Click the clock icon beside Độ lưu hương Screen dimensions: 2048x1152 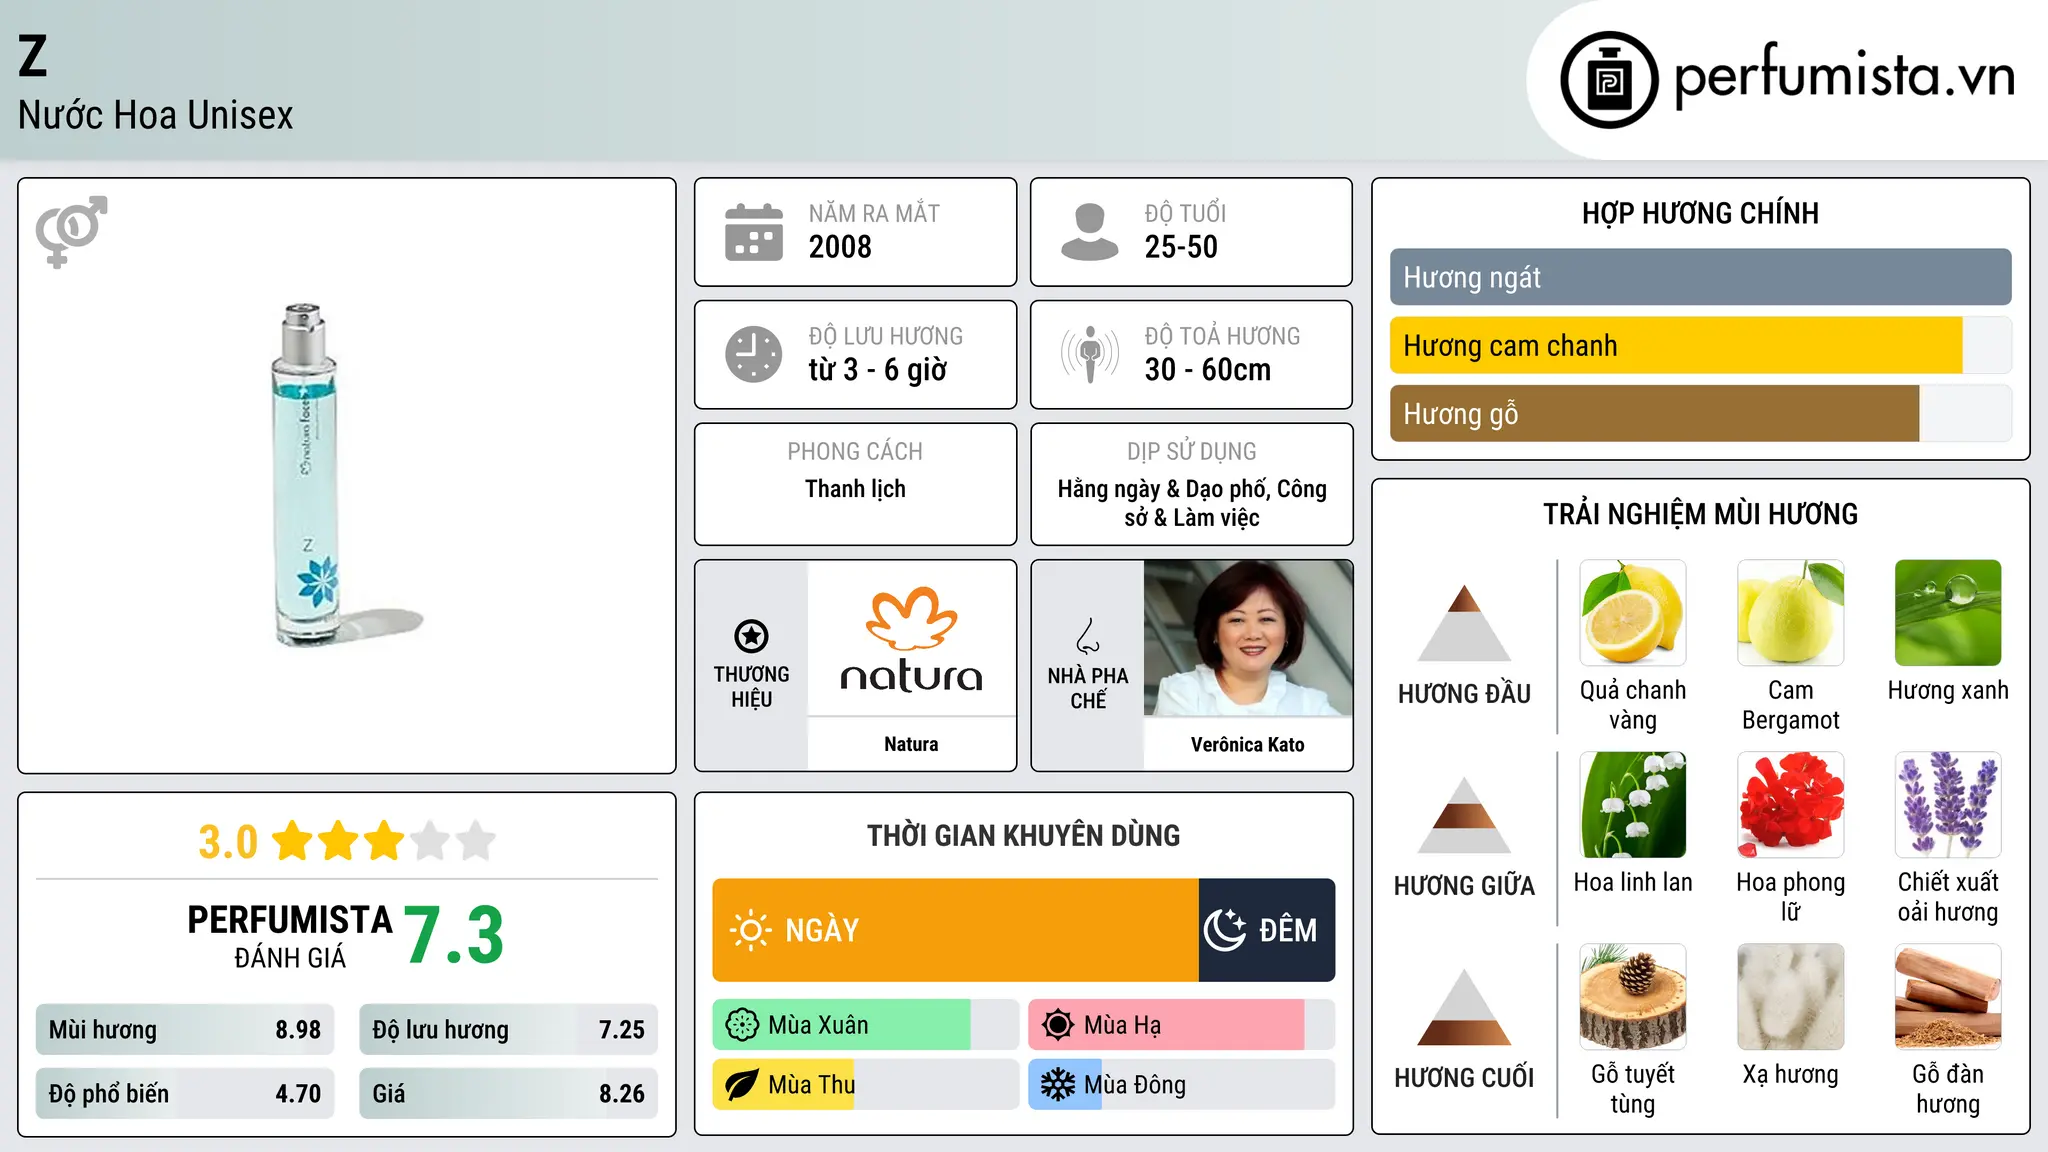click(754, 354)
